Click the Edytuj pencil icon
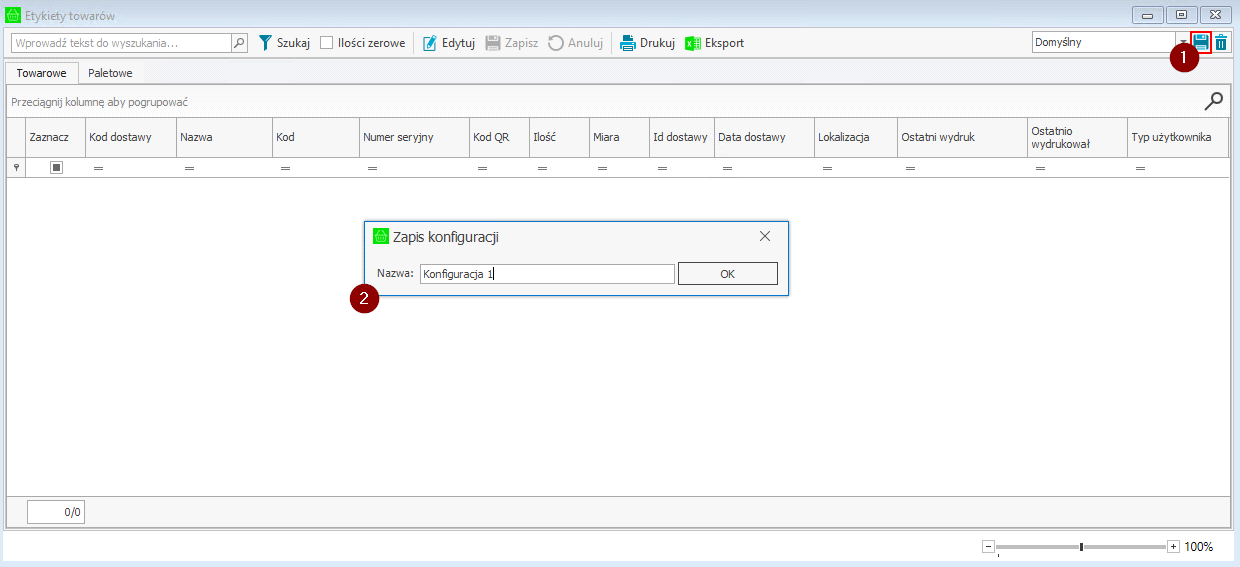 430,43
